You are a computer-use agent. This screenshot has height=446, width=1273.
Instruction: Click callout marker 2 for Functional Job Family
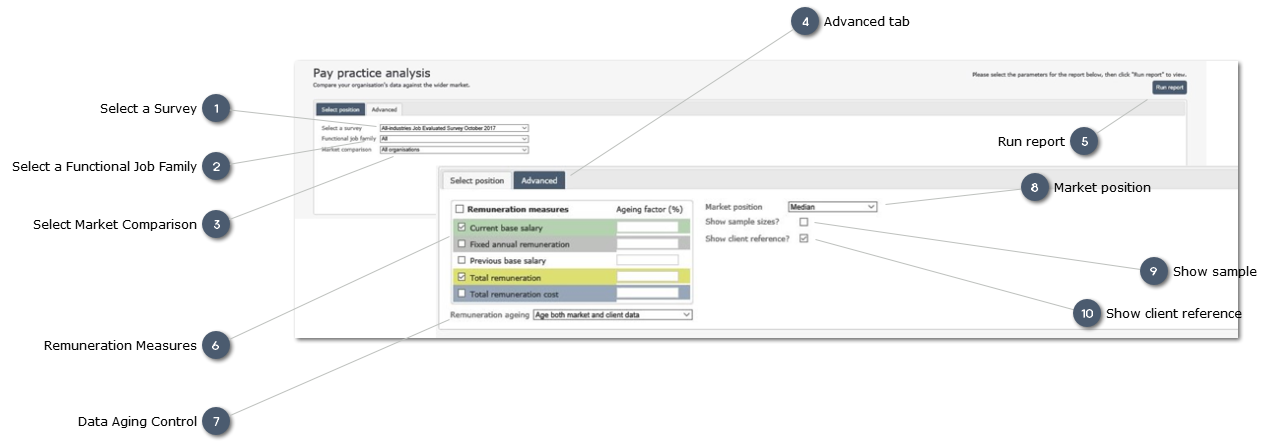(x=217, y=167)
